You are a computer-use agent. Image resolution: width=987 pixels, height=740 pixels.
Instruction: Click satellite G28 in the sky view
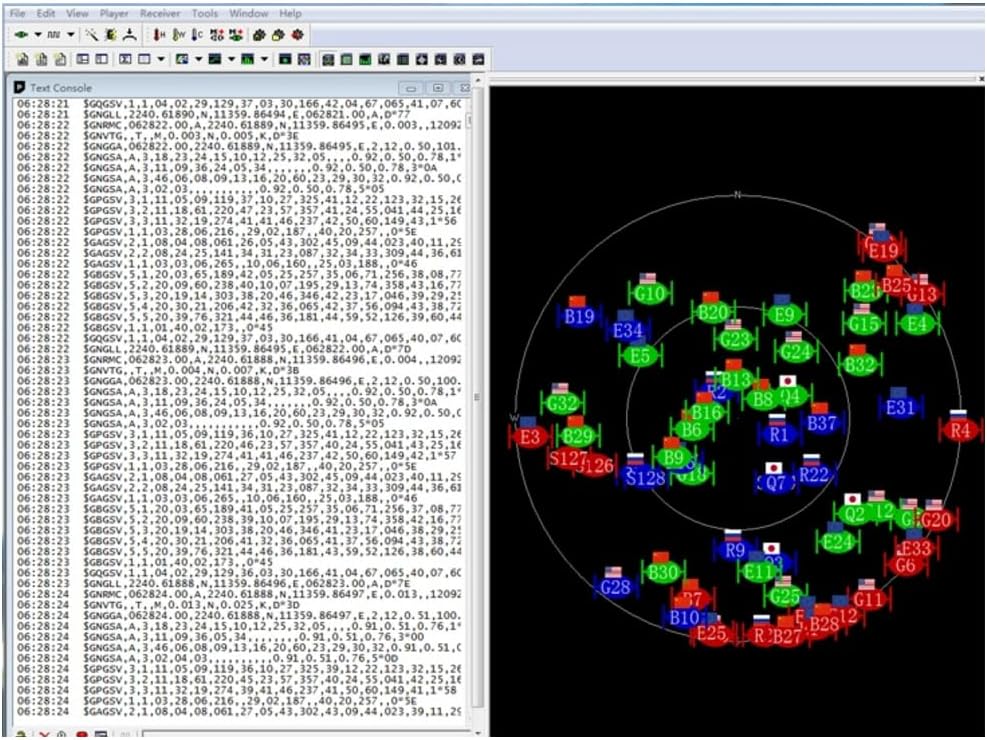click(x=615, y=587)
